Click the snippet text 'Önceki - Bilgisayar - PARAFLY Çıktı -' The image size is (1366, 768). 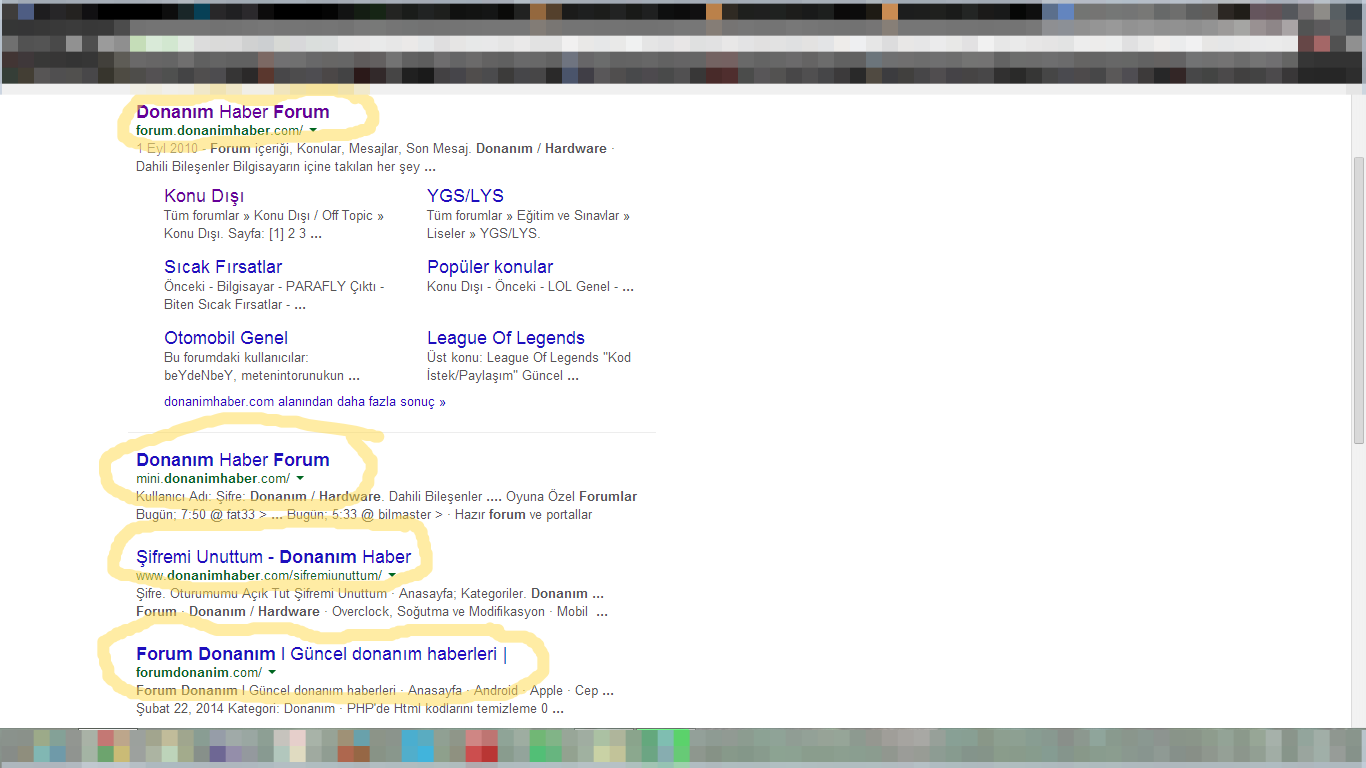[x=274, y=287]
